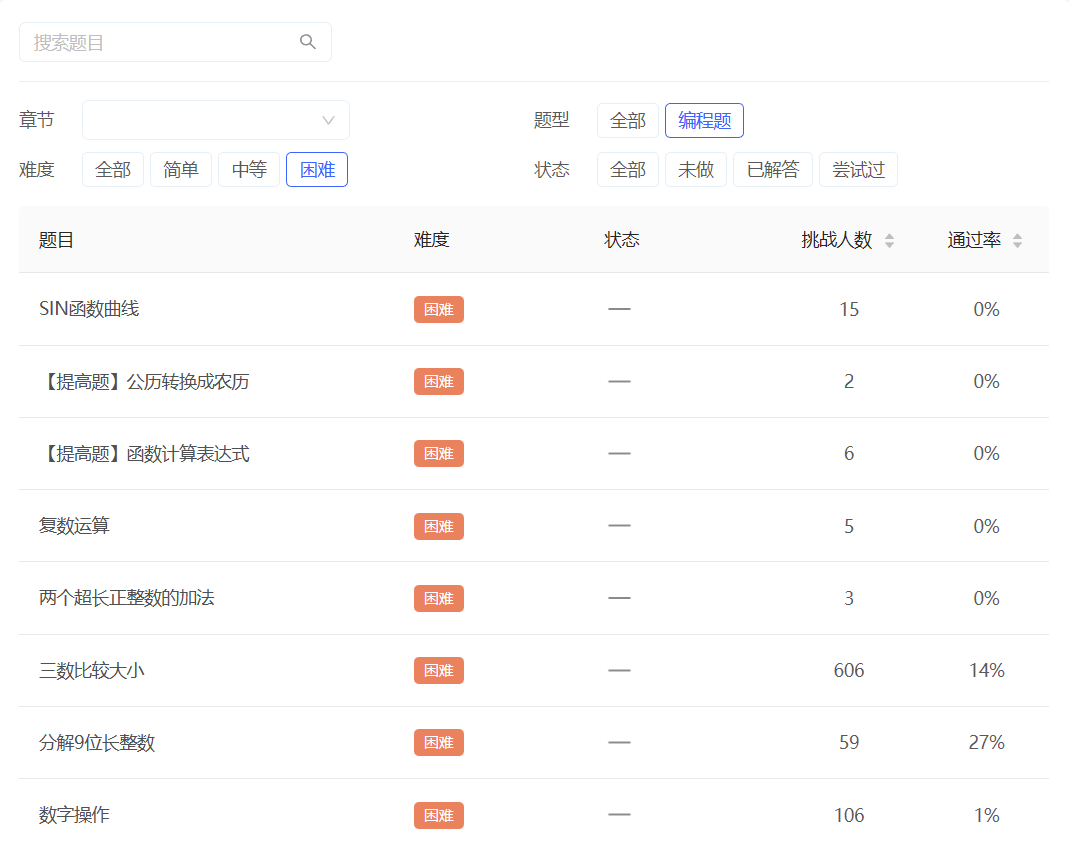The height and width of the screenshot is (849, 1069).
Task: Select 困难 difficulty filter
Action: 317,170
